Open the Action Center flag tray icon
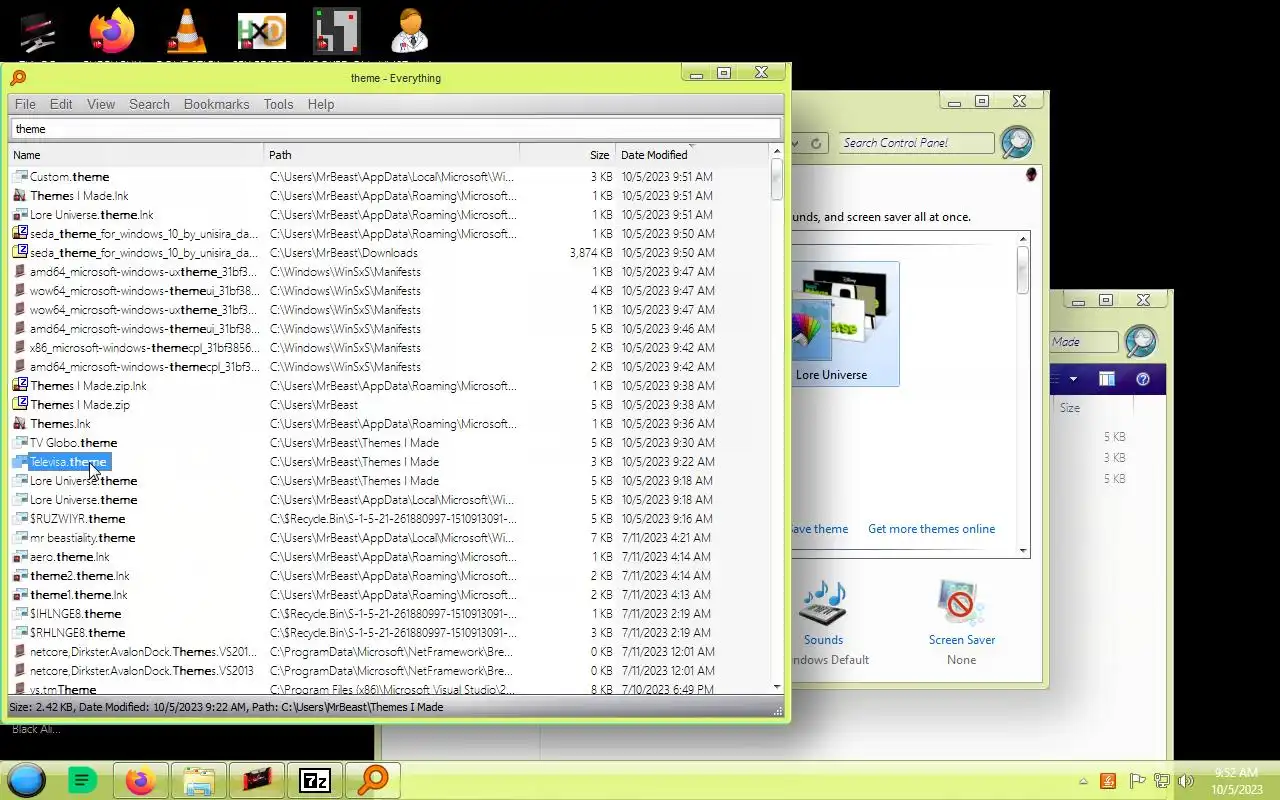Viewport: 1280px width, 800px height. [x=1137, y=781]
